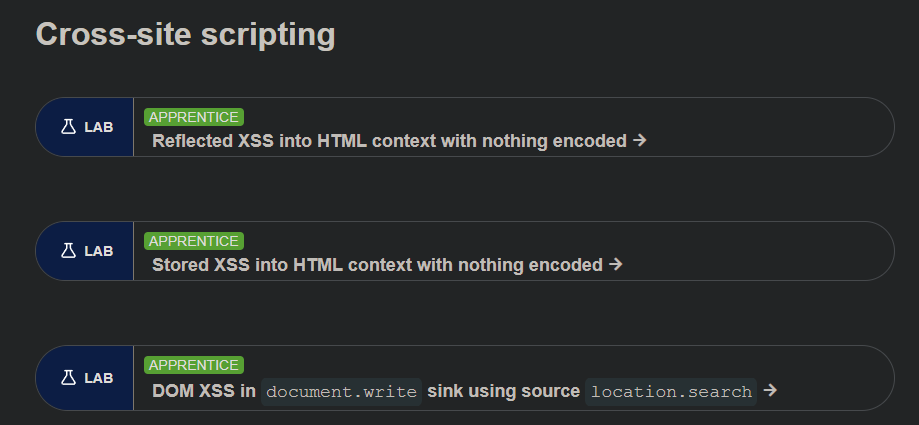Click the flask icon in the DOM XSS lab
This screenshot has width=919, height=425.
pos(68,378)
